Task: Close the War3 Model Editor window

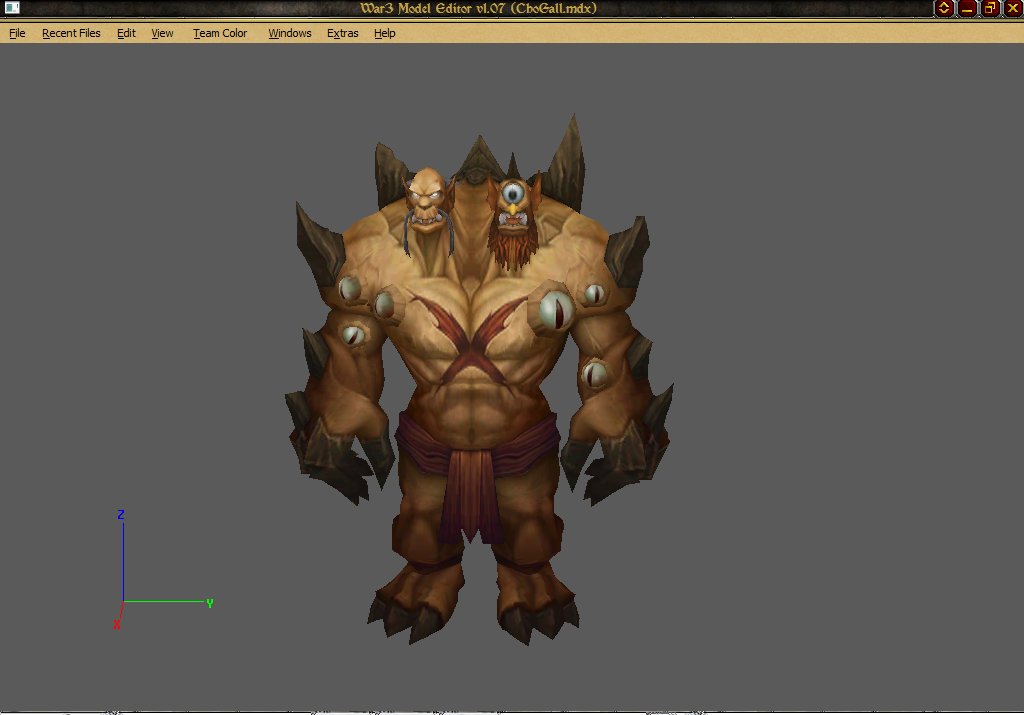Action: pos(1013,8)
